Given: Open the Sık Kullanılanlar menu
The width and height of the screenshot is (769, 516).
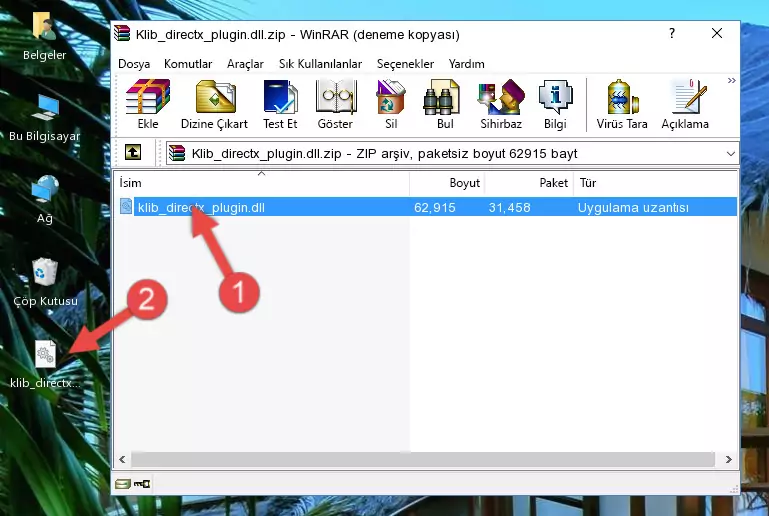Looking at the screenshot, I should [320, 64].
